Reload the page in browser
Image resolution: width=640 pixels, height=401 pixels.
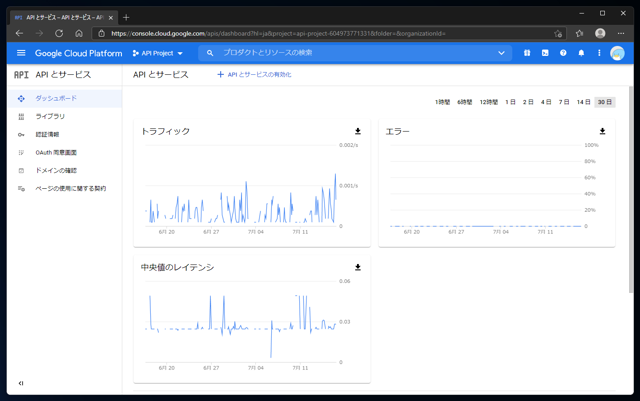tap(59, 33)
